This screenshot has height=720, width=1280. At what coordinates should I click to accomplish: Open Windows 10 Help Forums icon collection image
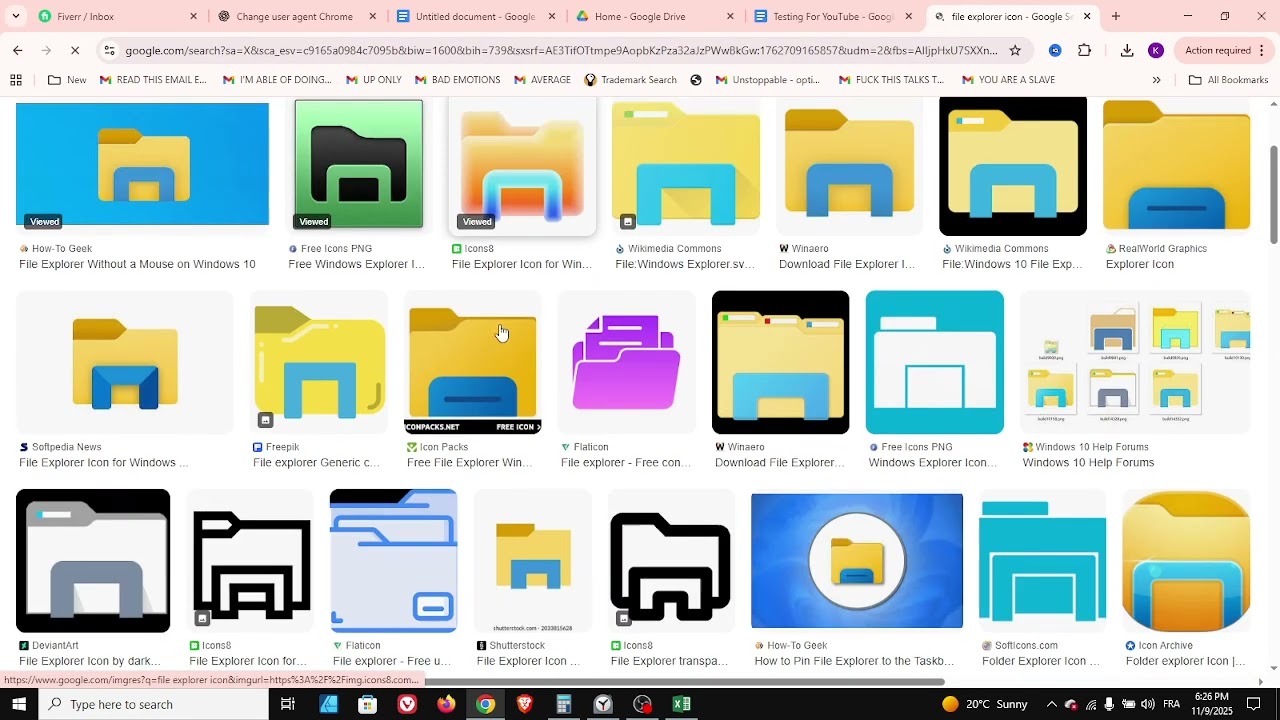pos(1135,362)
